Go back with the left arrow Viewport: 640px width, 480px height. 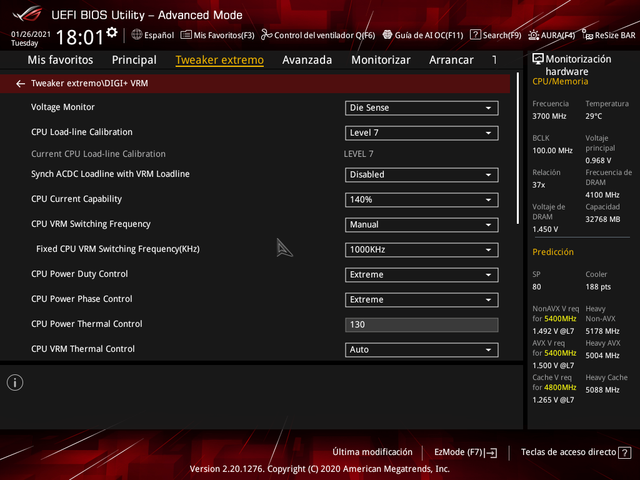[x=20, y=84]
